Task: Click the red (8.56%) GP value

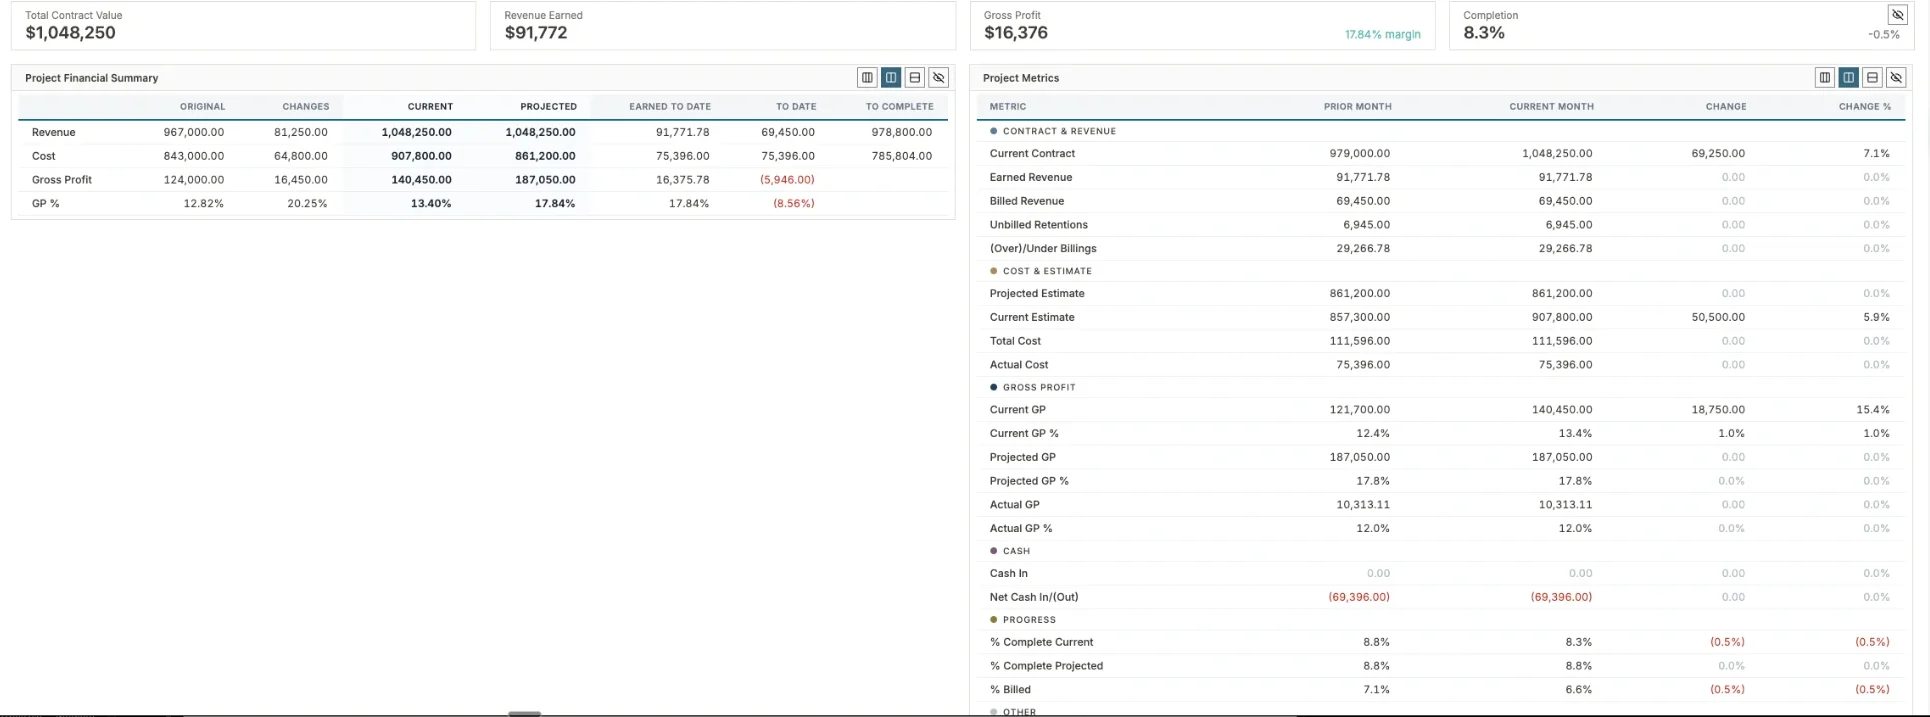Action: (793, 203)
